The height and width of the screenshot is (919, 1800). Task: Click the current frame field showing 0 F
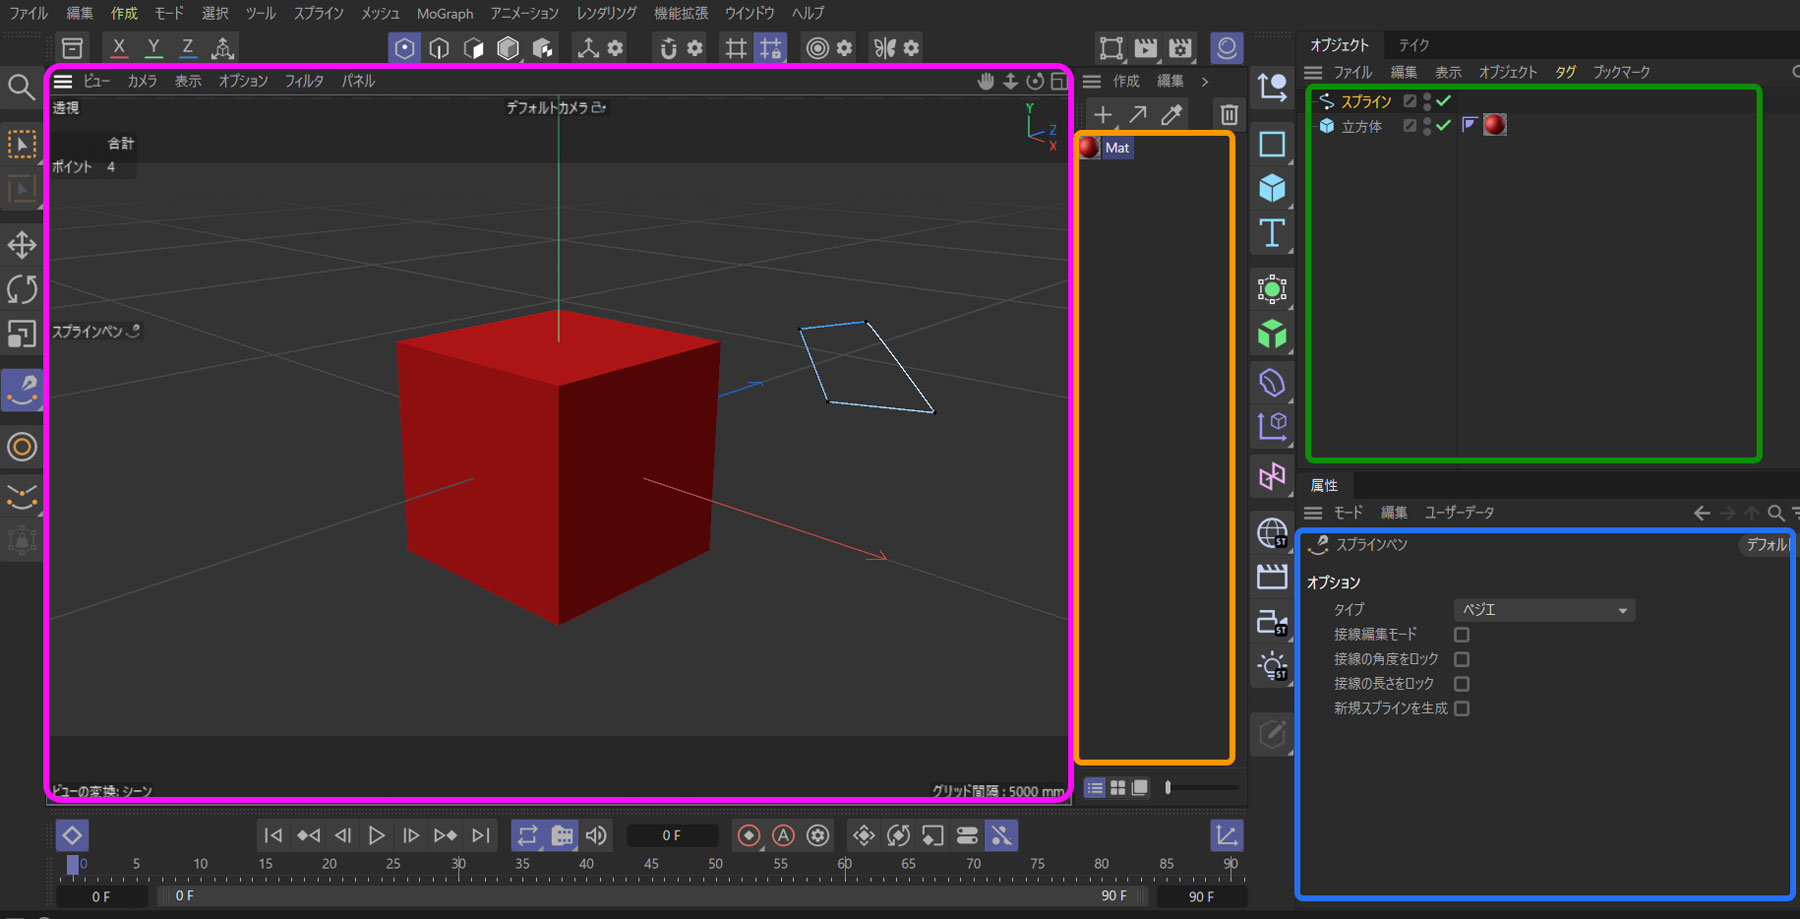[x=671, y=836]
